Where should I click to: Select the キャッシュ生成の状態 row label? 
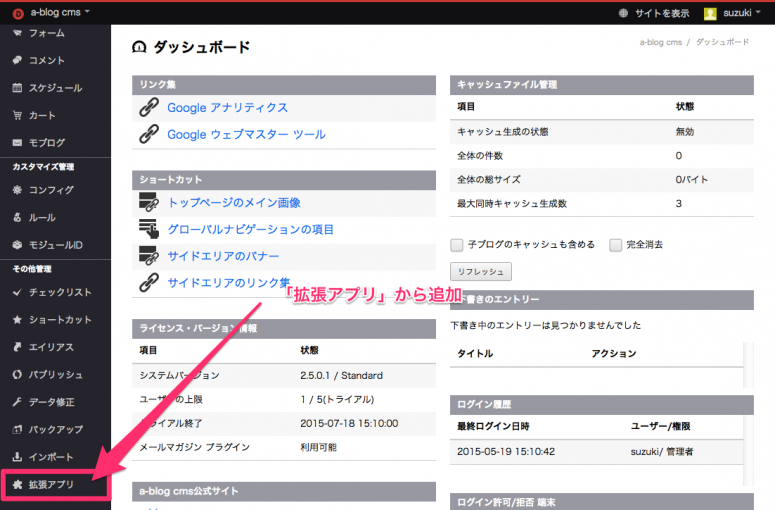(502, 132)
